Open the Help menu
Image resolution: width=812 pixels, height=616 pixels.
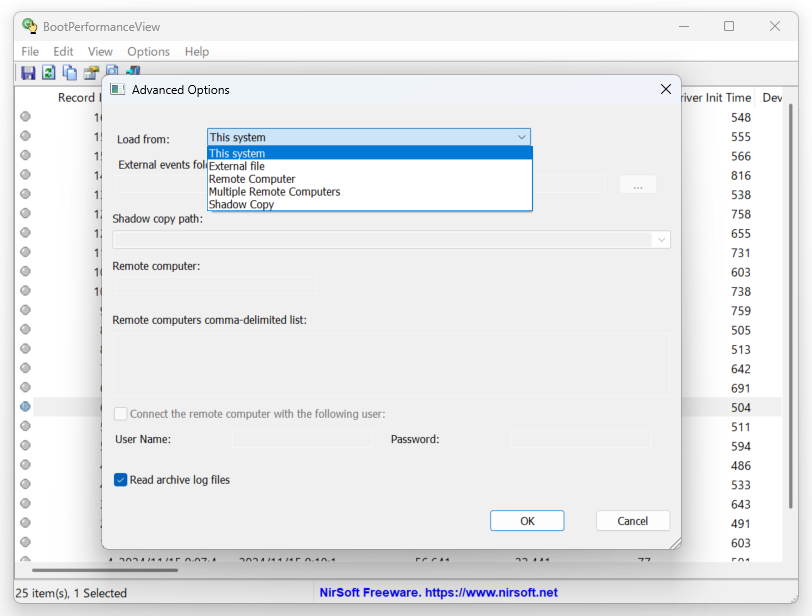pyautogui.click(x=197, y=52)
